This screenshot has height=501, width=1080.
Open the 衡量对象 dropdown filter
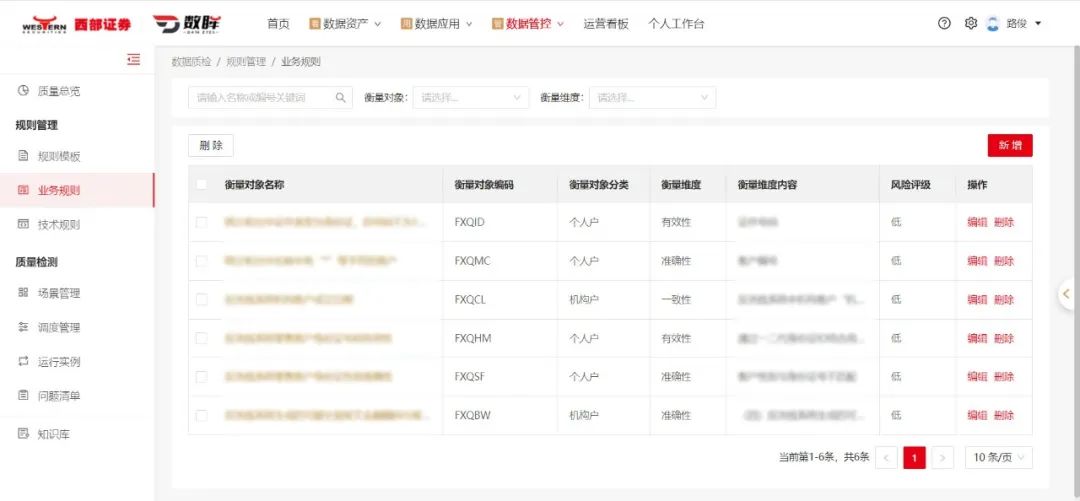coord(471,98)
